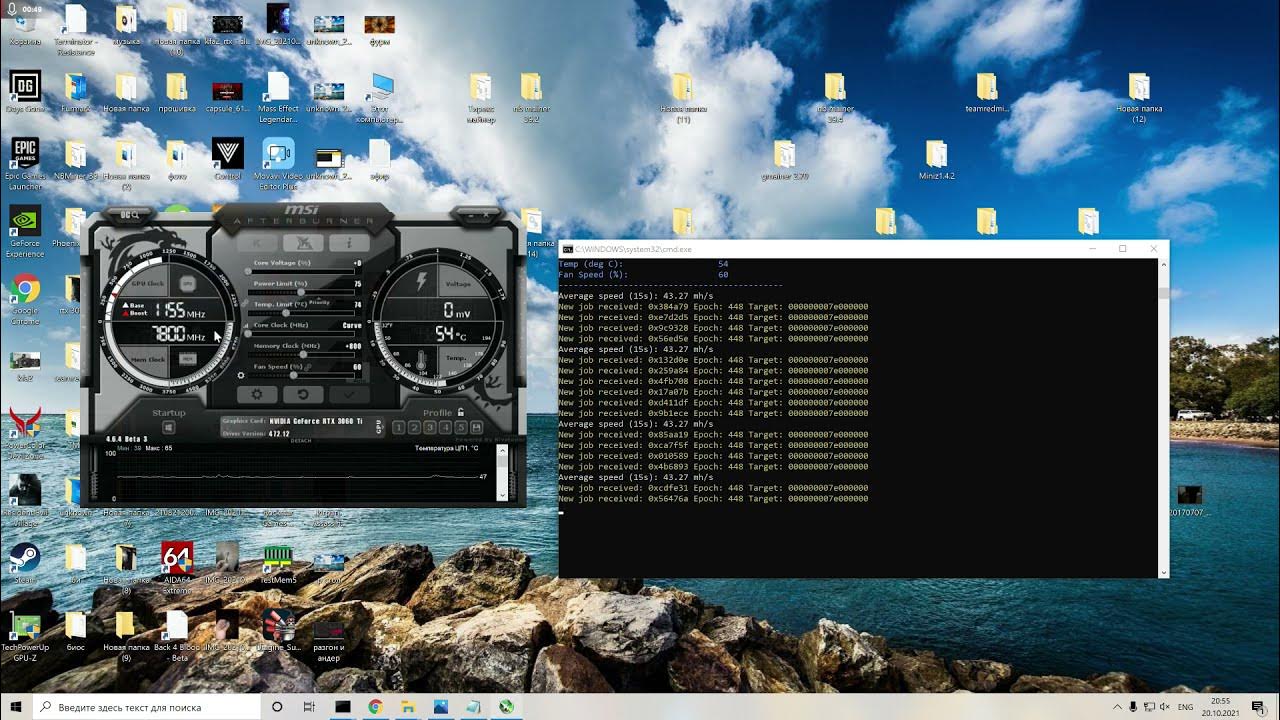Open Task View on taskbar
Viewport: 1280px width, 720px height.
(309, 707)
